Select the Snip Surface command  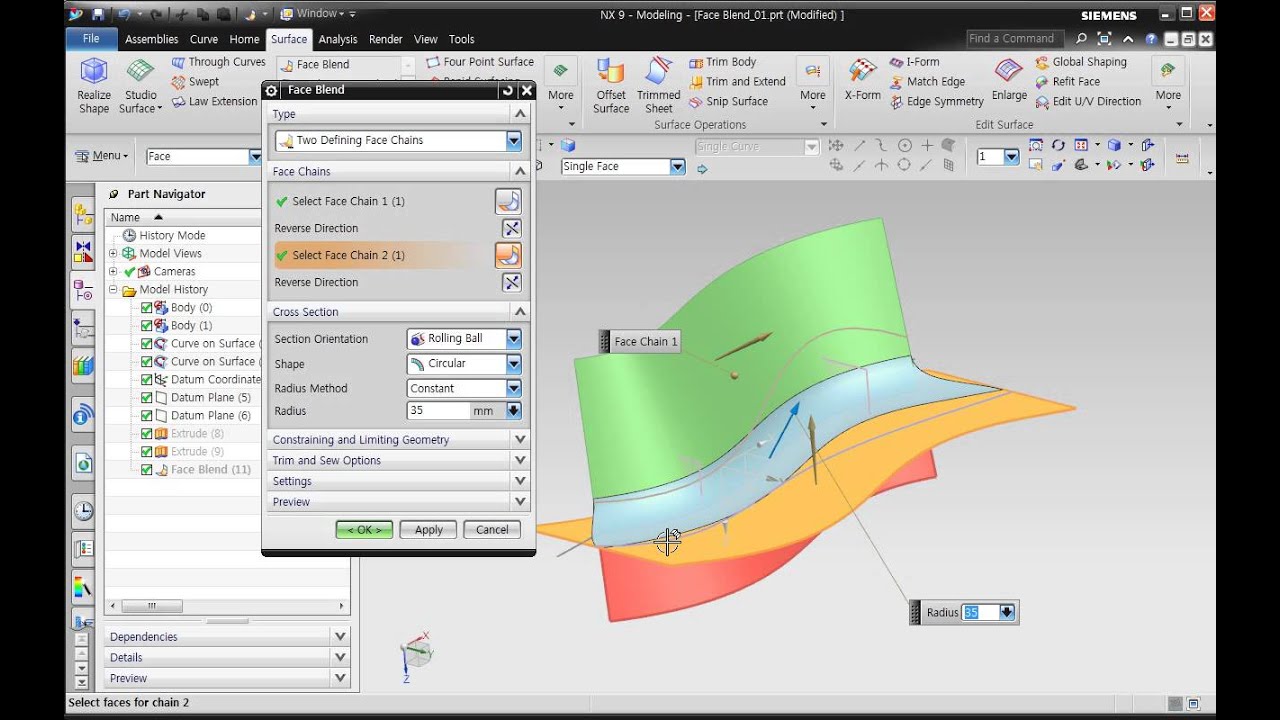728,101
